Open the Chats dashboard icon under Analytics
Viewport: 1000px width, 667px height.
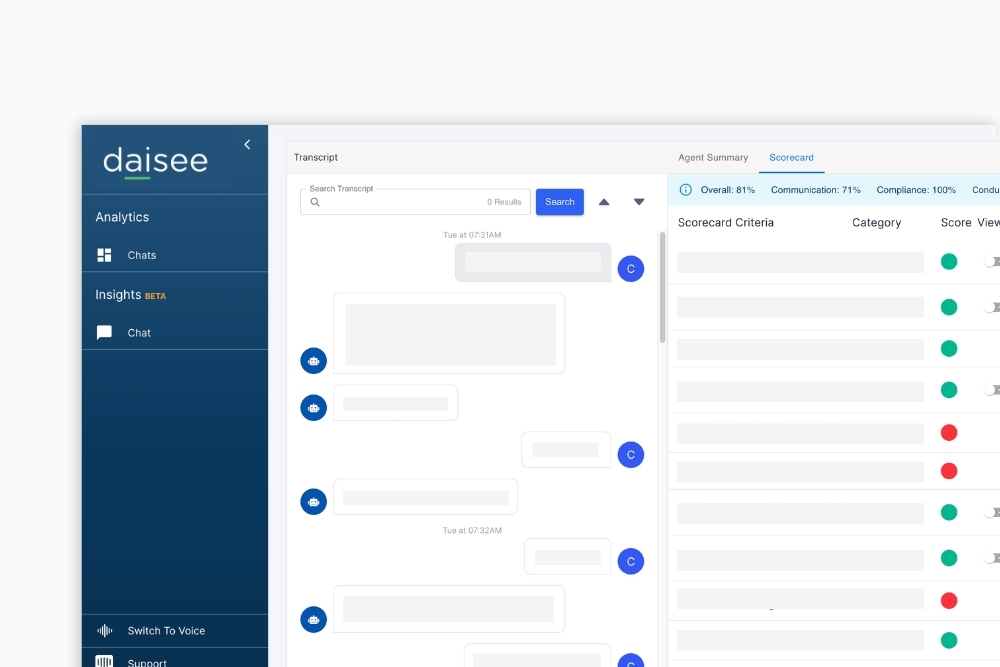tap(104, 255)
